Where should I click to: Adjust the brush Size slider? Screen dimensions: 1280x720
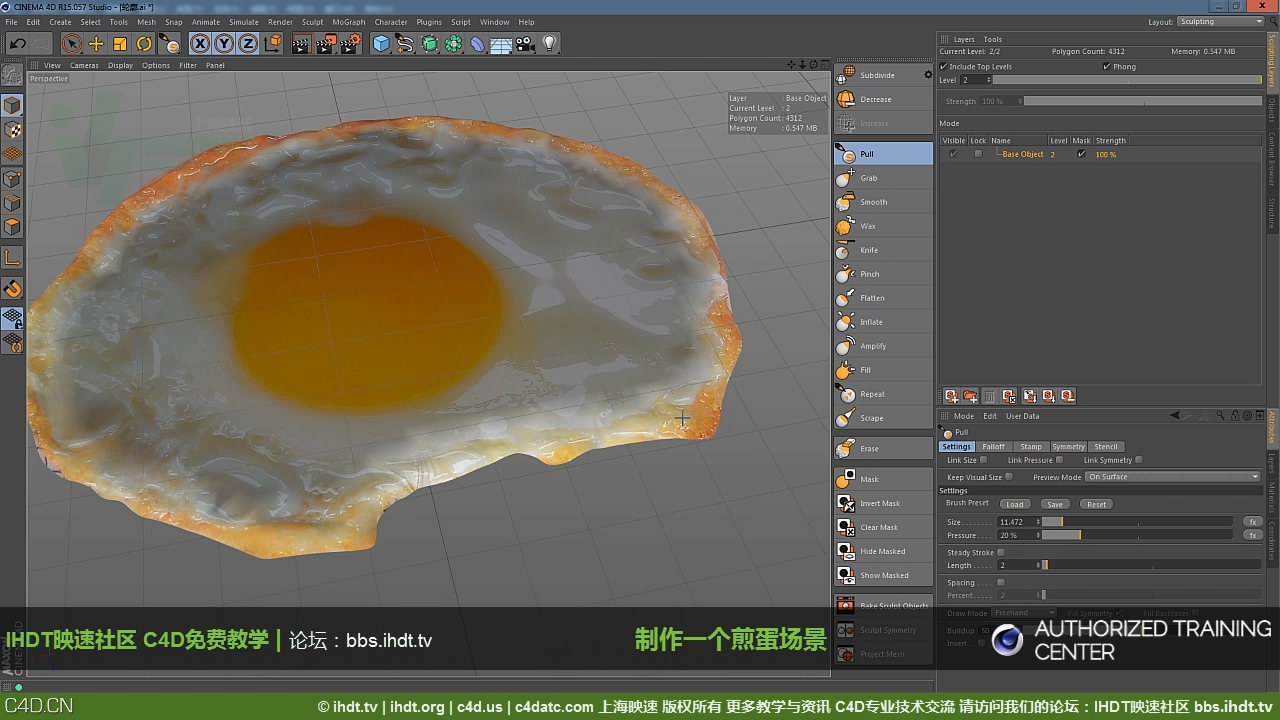[1138, 522]
